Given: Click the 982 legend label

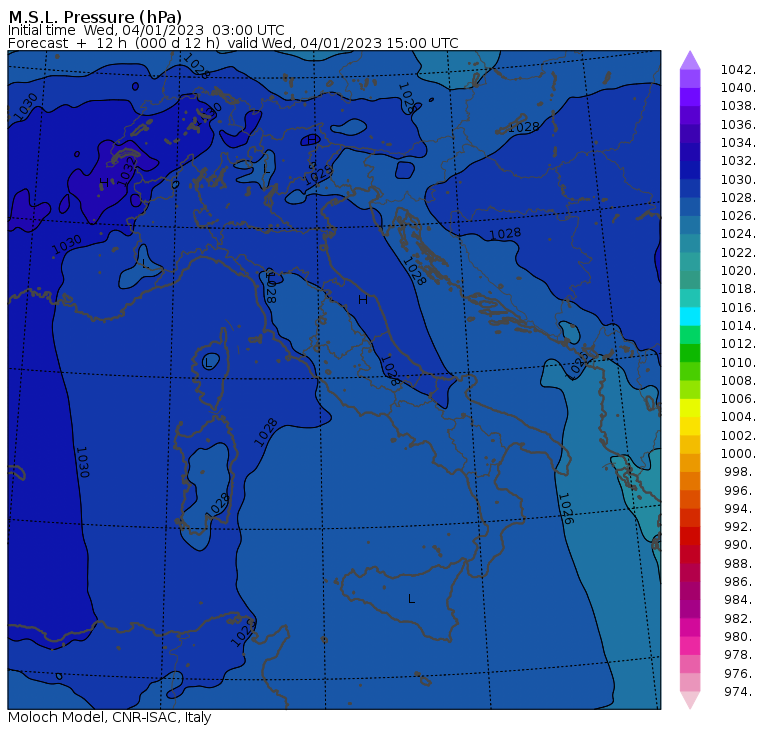Looking at the screenshot, I should pos(740,619).
